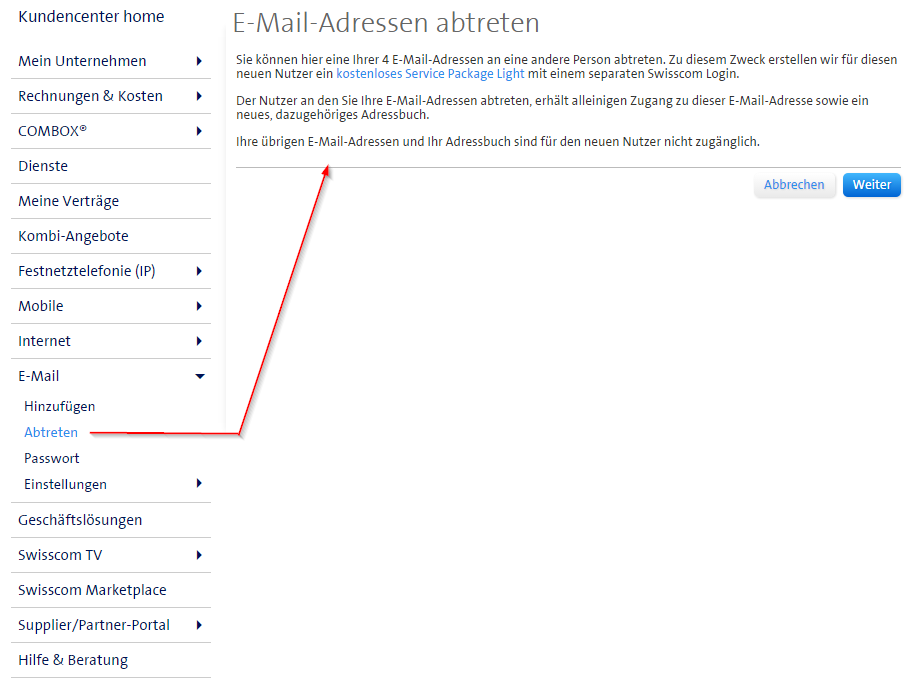Collapse the E-Mail menu
Viewport: 908px width, 690px height.
coord(200,376)
